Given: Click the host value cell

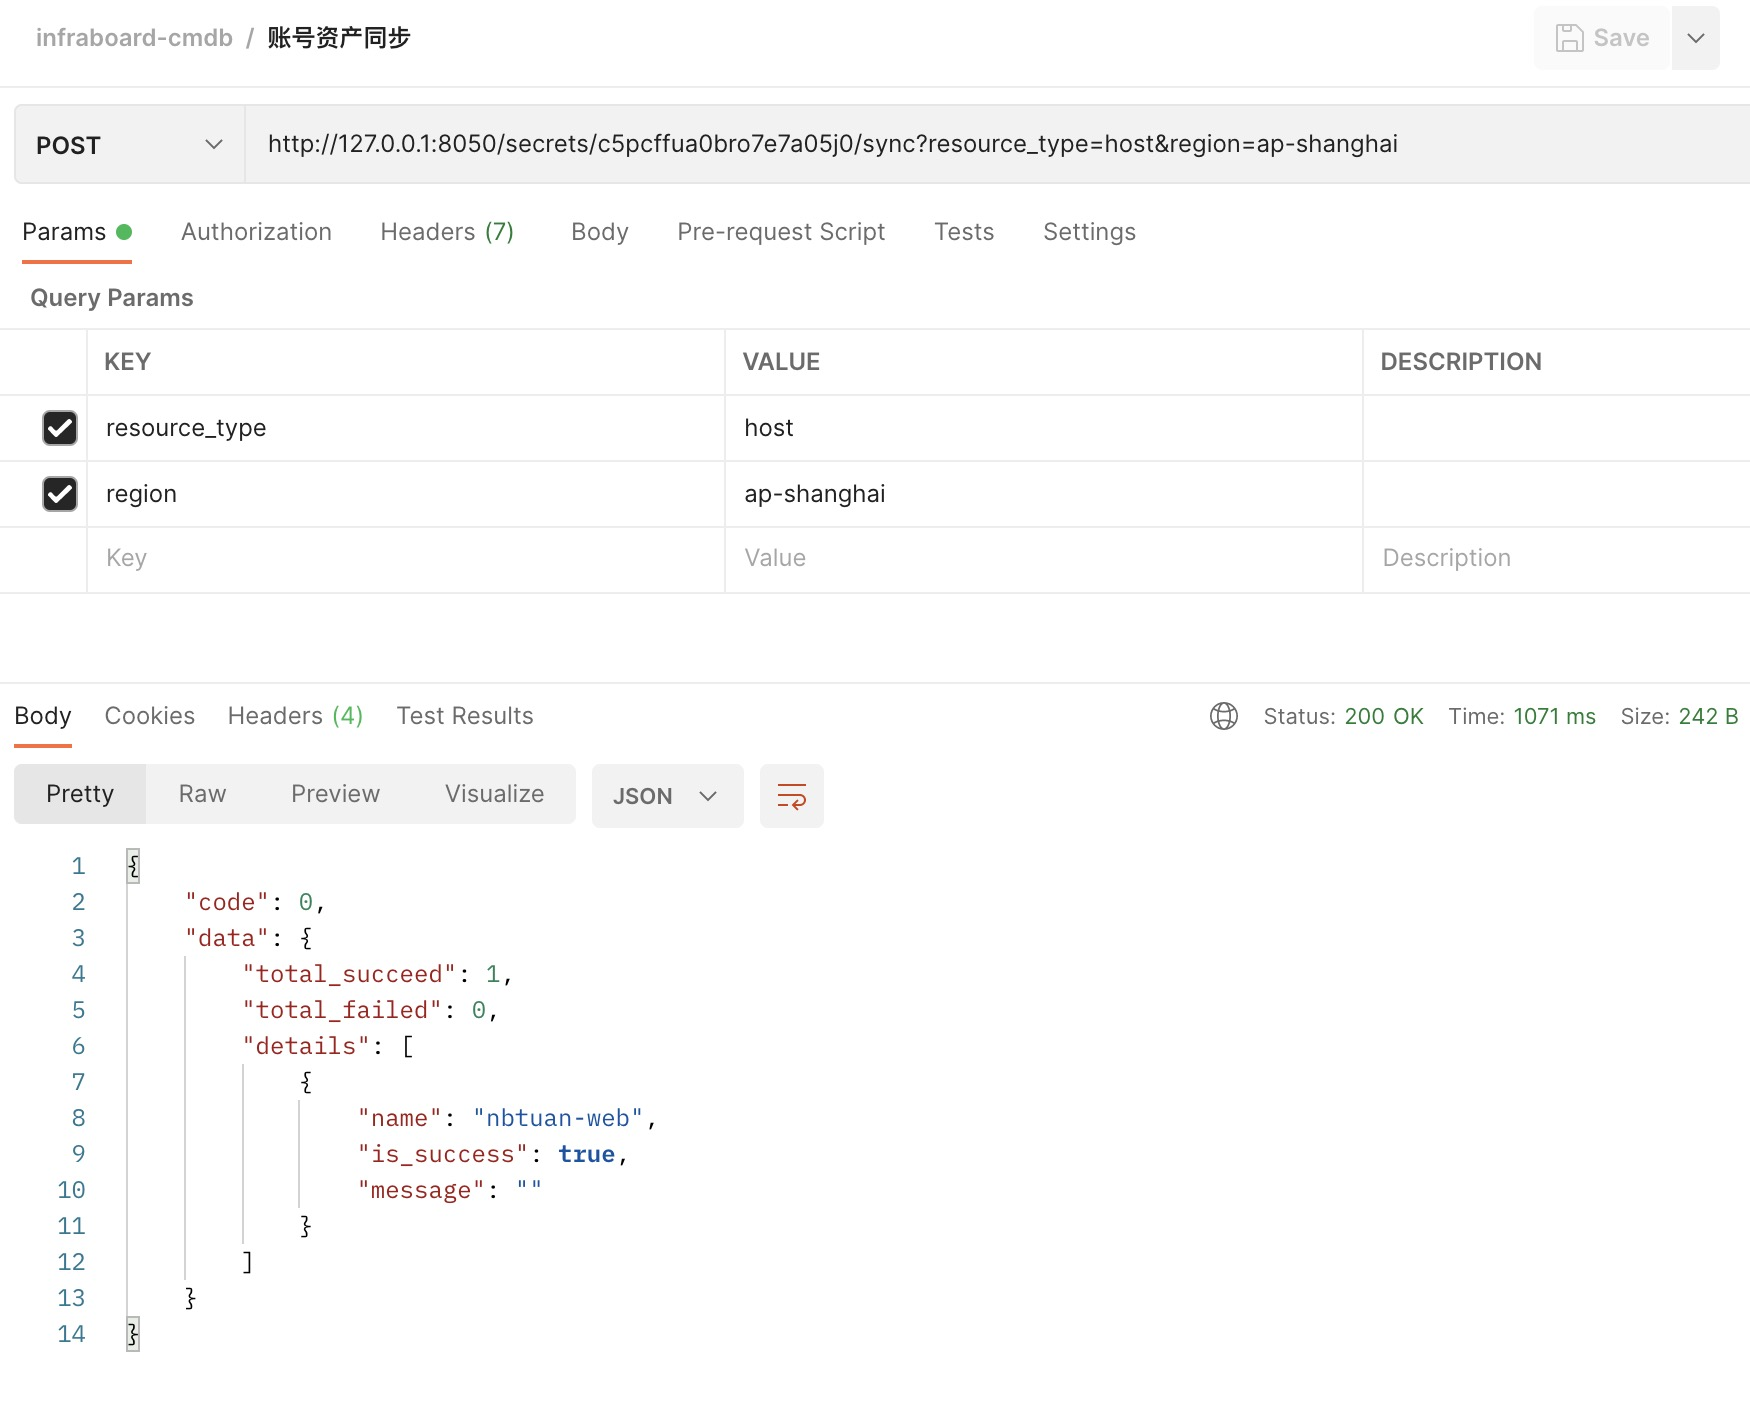Looking at the screenshot, I should pyautogui.click(x=1044, y=428).
